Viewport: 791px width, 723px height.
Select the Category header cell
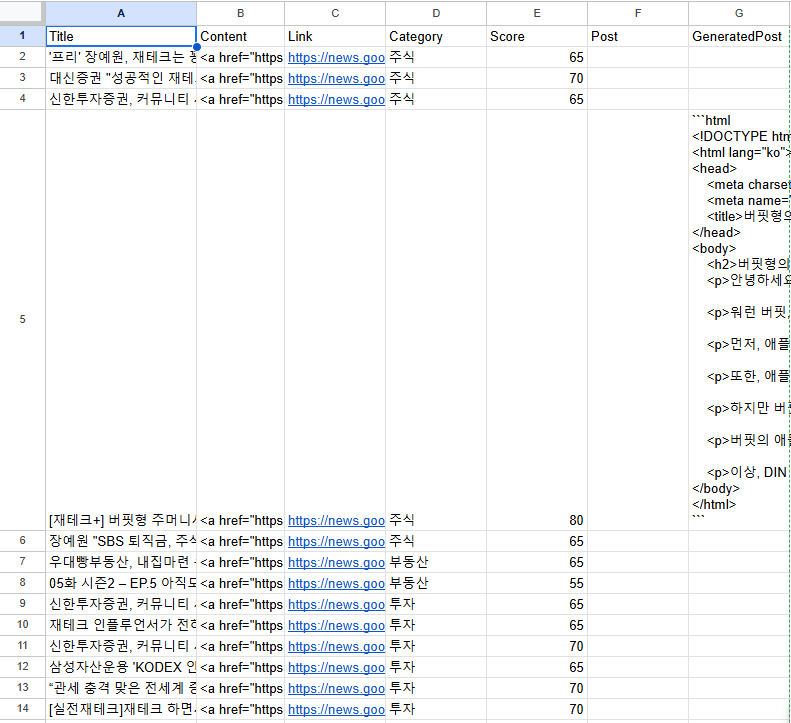[436, 36]
